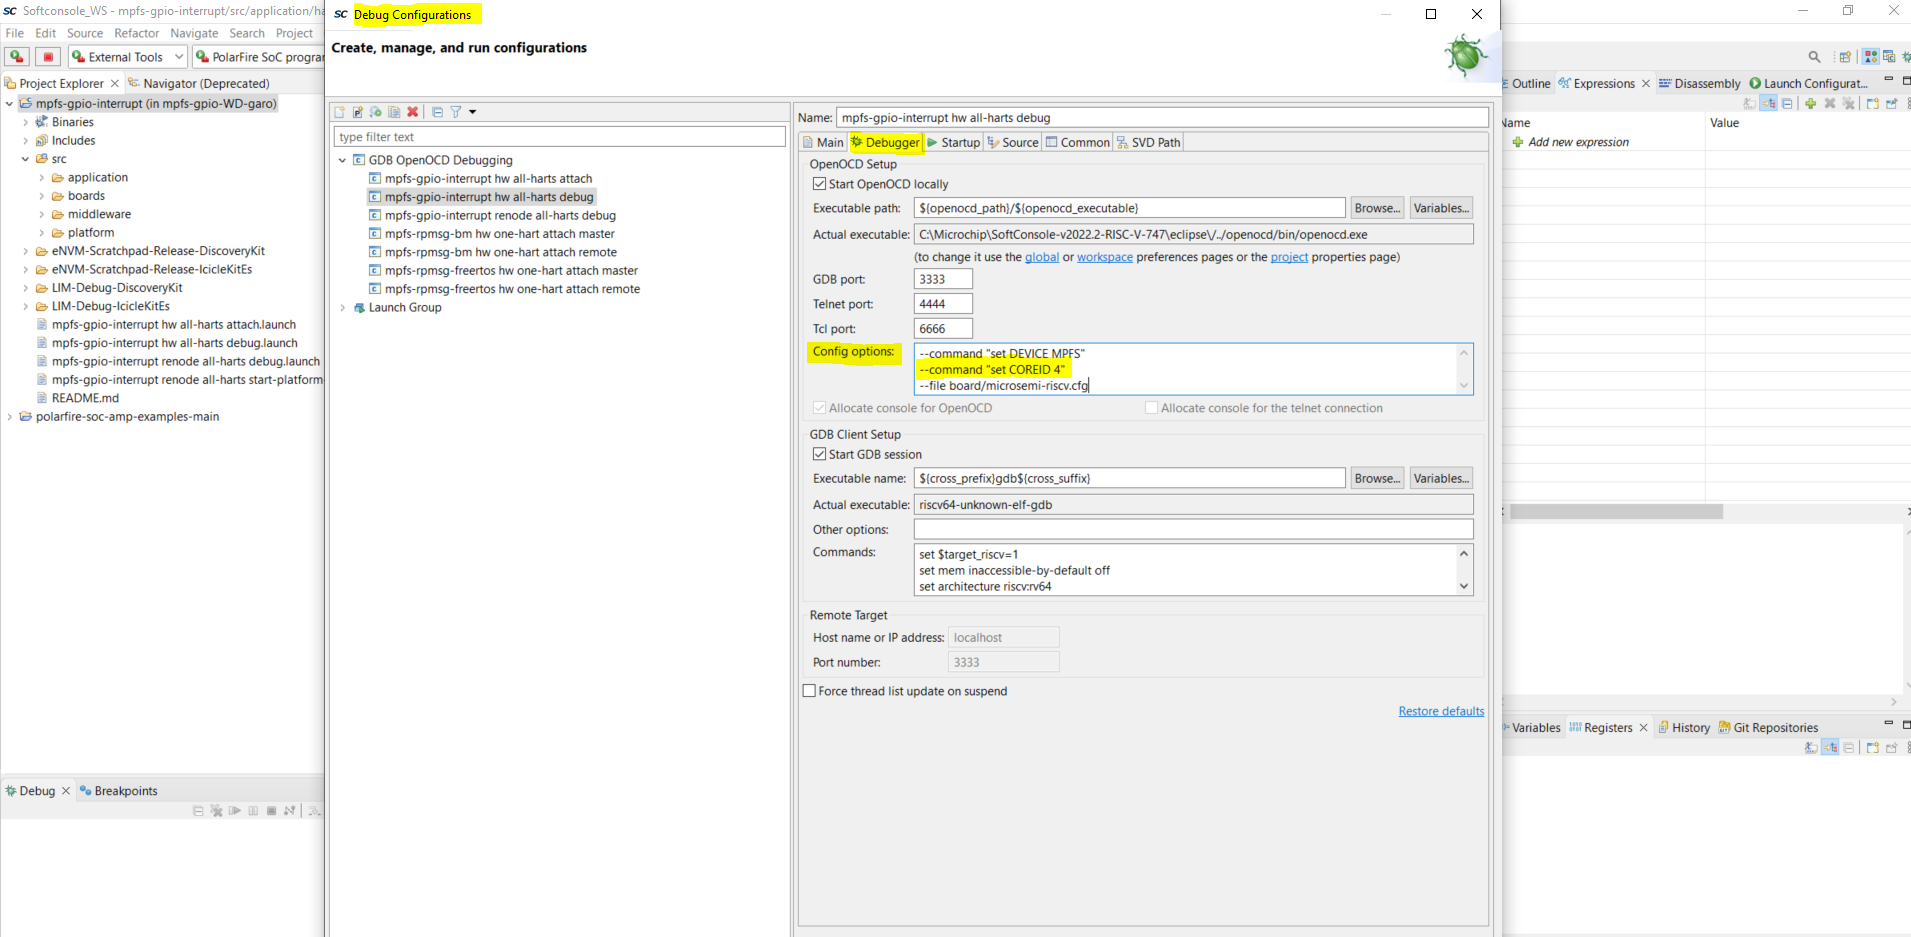This screenshot has height=937, width=1911.
Task: Click New launch configuration icon
Action: pos(340,112)
